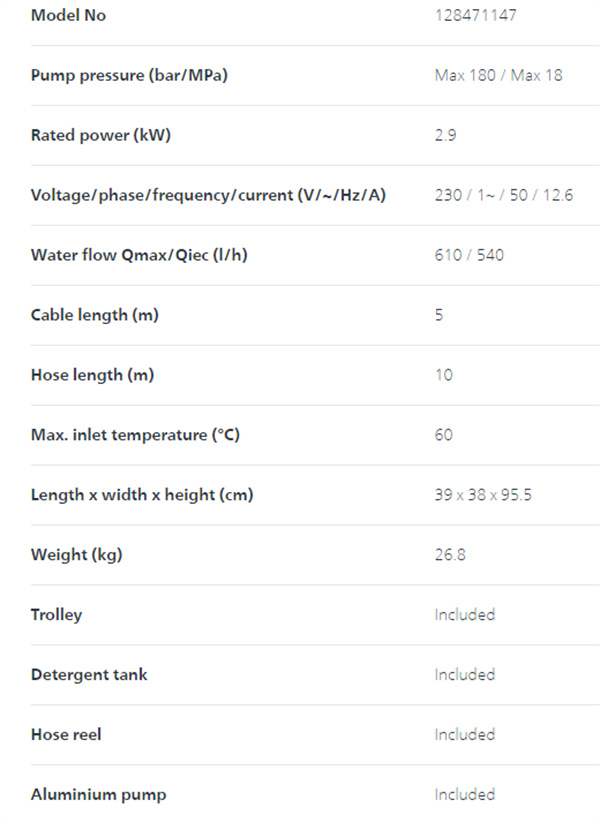Click the Detergent tank row label
This screenshot has height=823, width=600.
89,674
